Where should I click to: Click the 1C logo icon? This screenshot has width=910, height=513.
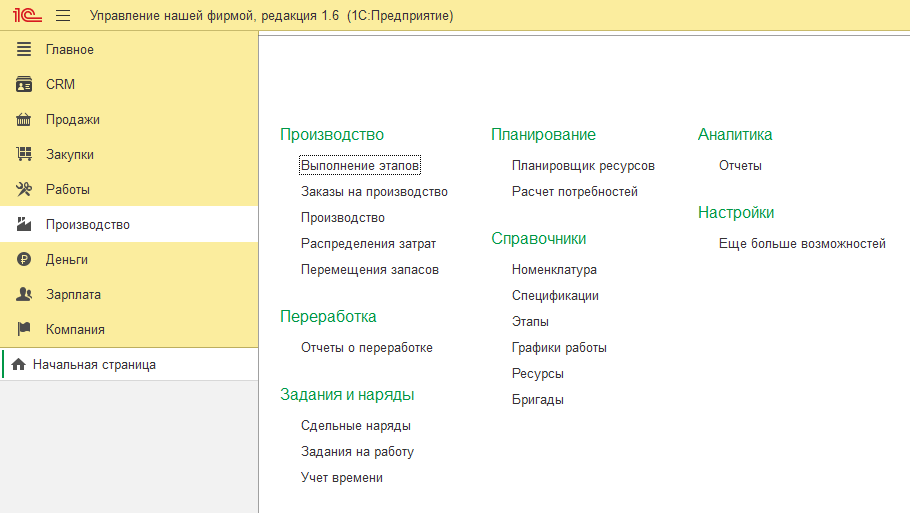(27, 16)
